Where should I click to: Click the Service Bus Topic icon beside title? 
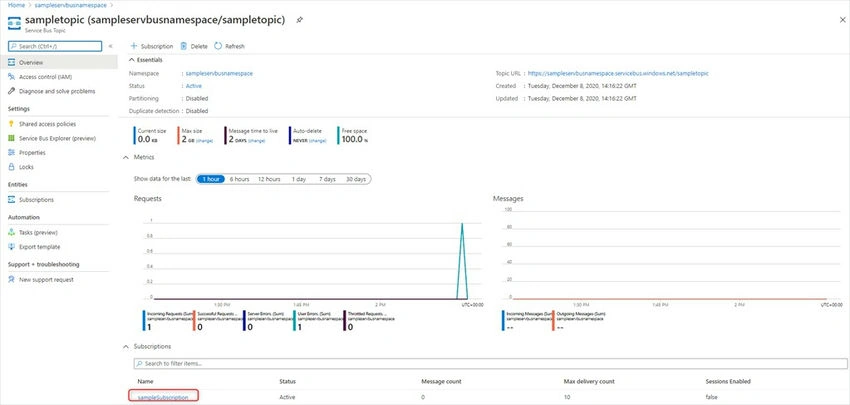click(14, 23)
